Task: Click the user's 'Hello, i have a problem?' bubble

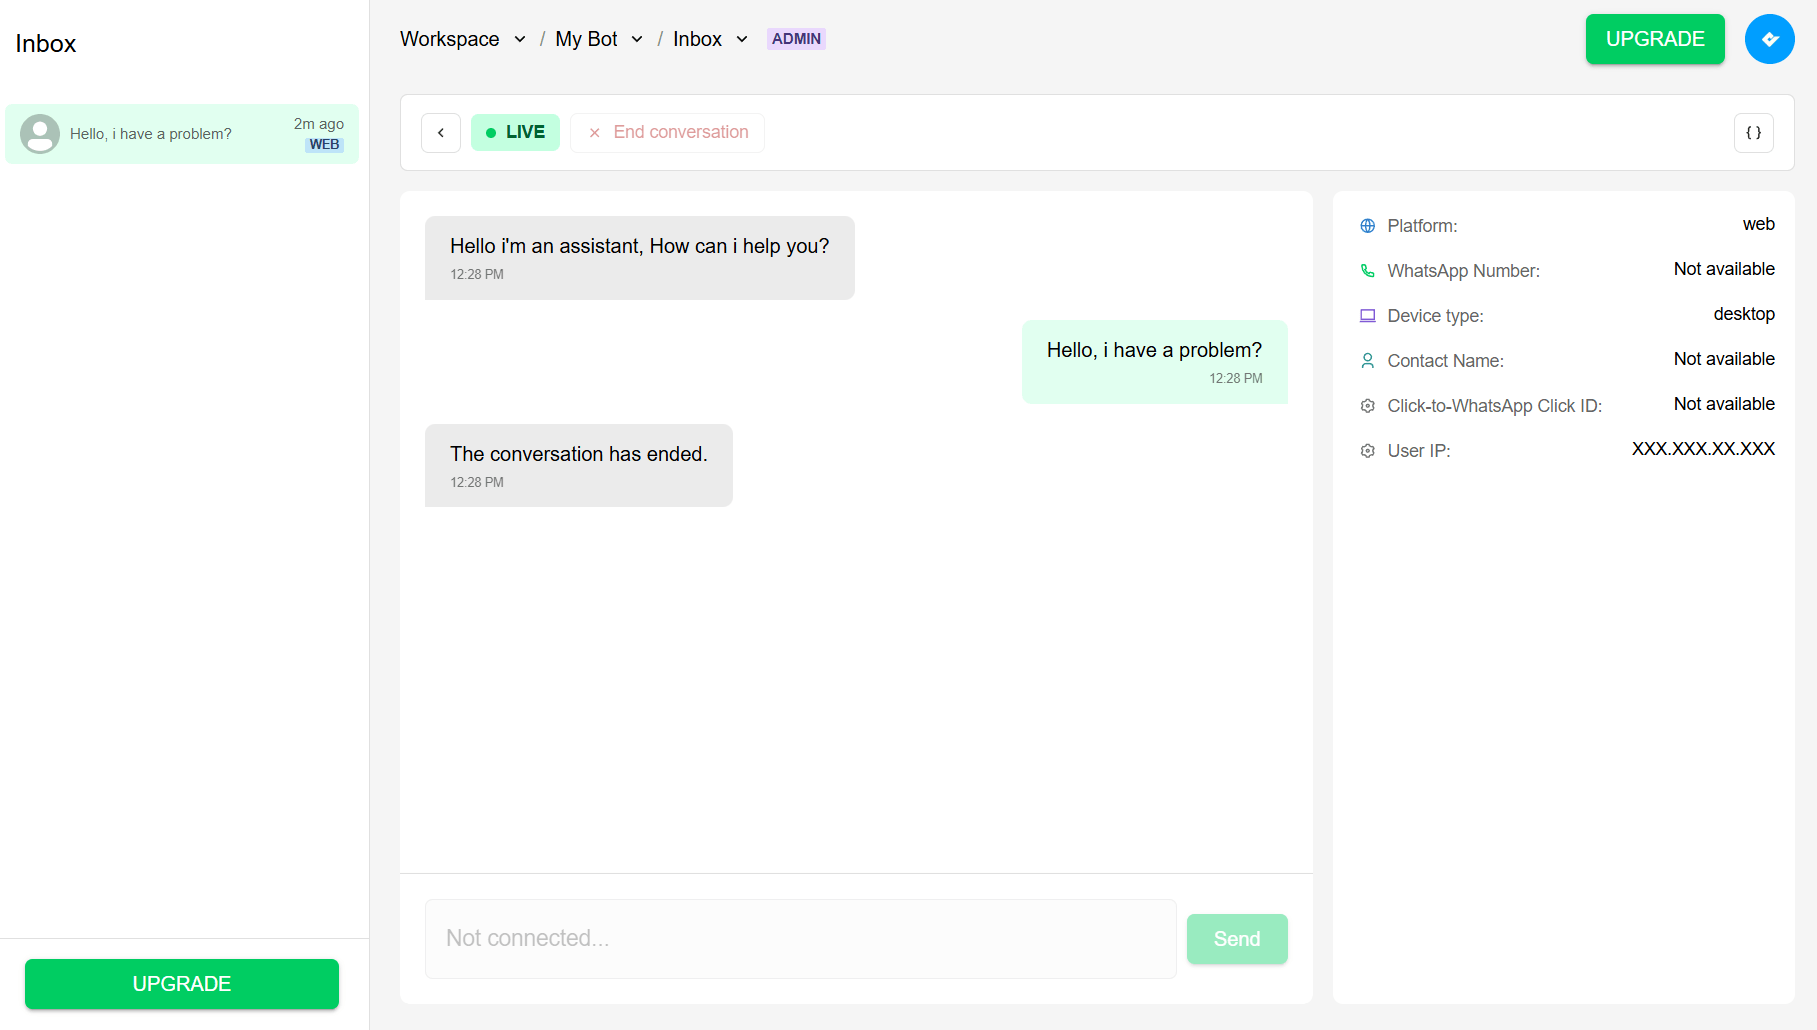Action: click(1155, 362)
